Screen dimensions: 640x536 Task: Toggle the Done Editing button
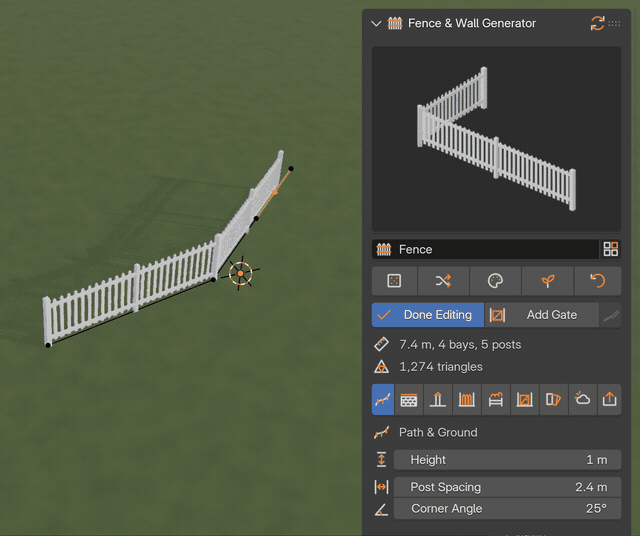pyautogui.click(x=428, y=315)
